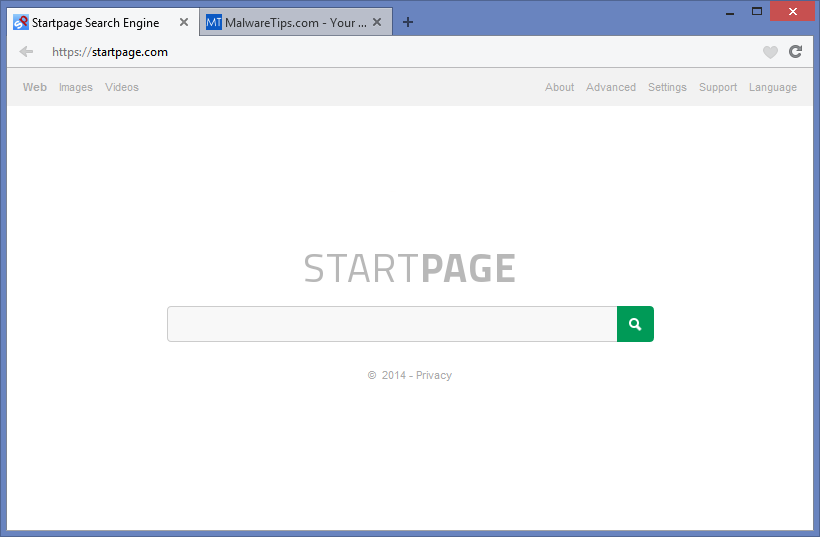Click the green search magnifier button
This screenshot has height=537, width=820.
[635, 324]
